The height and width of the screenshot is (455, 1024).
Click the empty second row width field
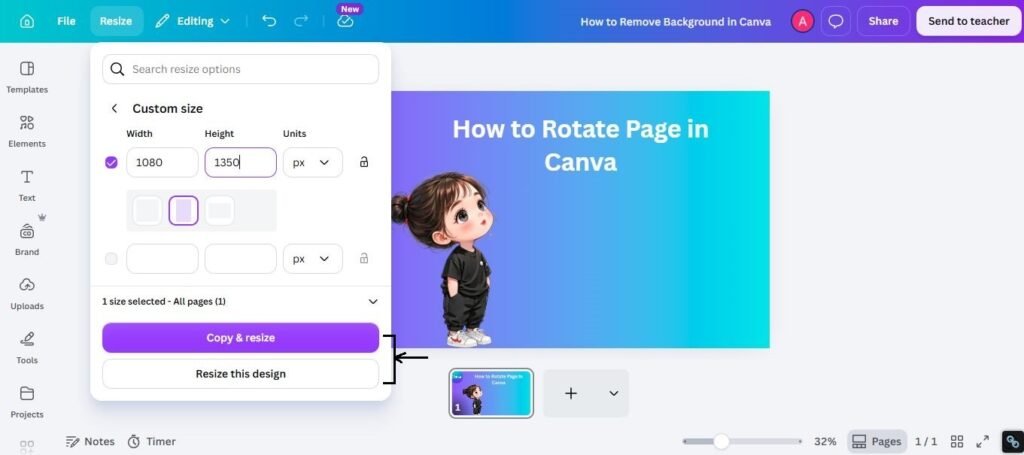pyautogui.click(x=162, y=259)
